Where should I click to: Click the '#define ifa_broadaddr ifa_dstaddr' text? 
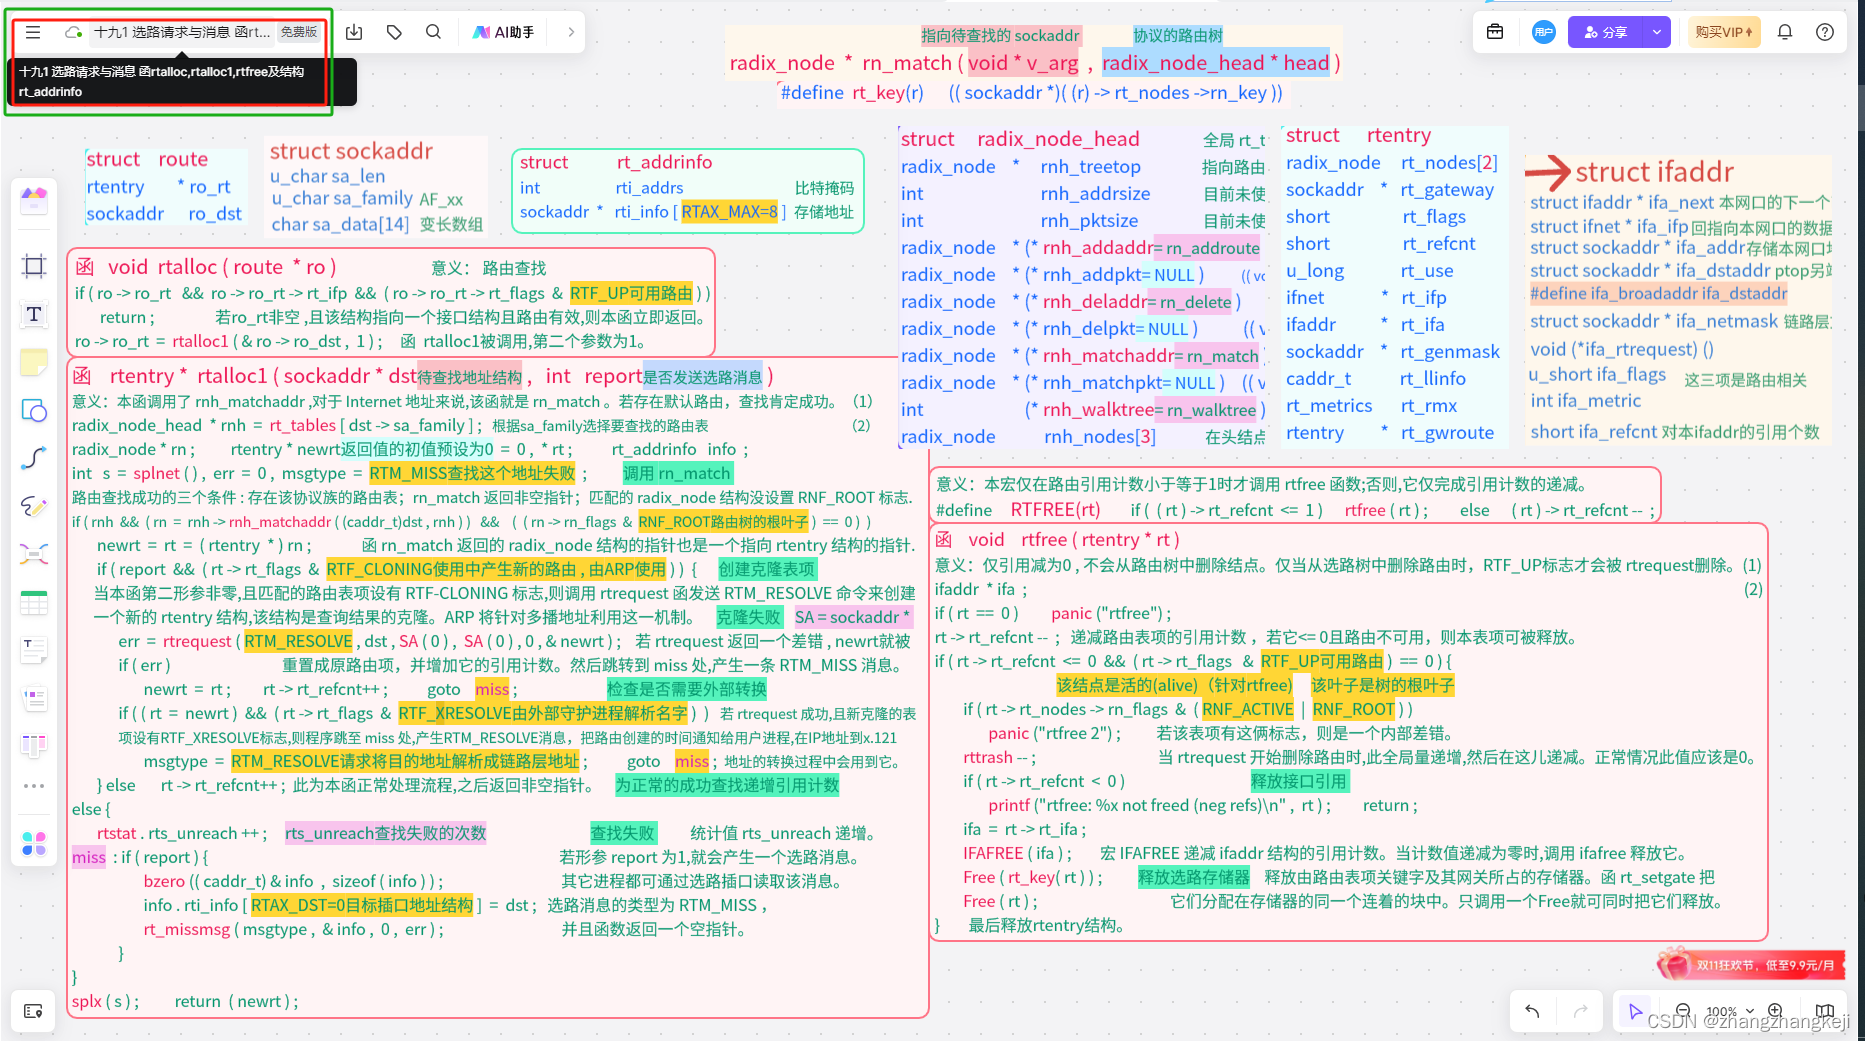pos(1658,293)
